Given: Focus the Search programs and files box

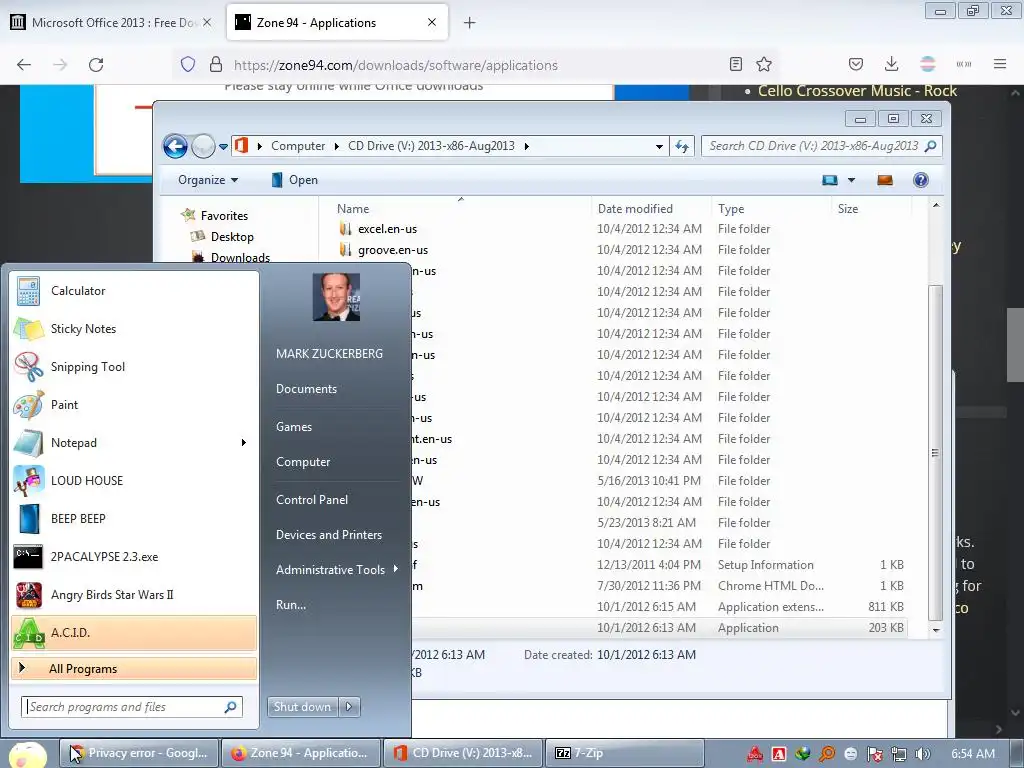Looking at the screenshot, I should tap(132, 707).
